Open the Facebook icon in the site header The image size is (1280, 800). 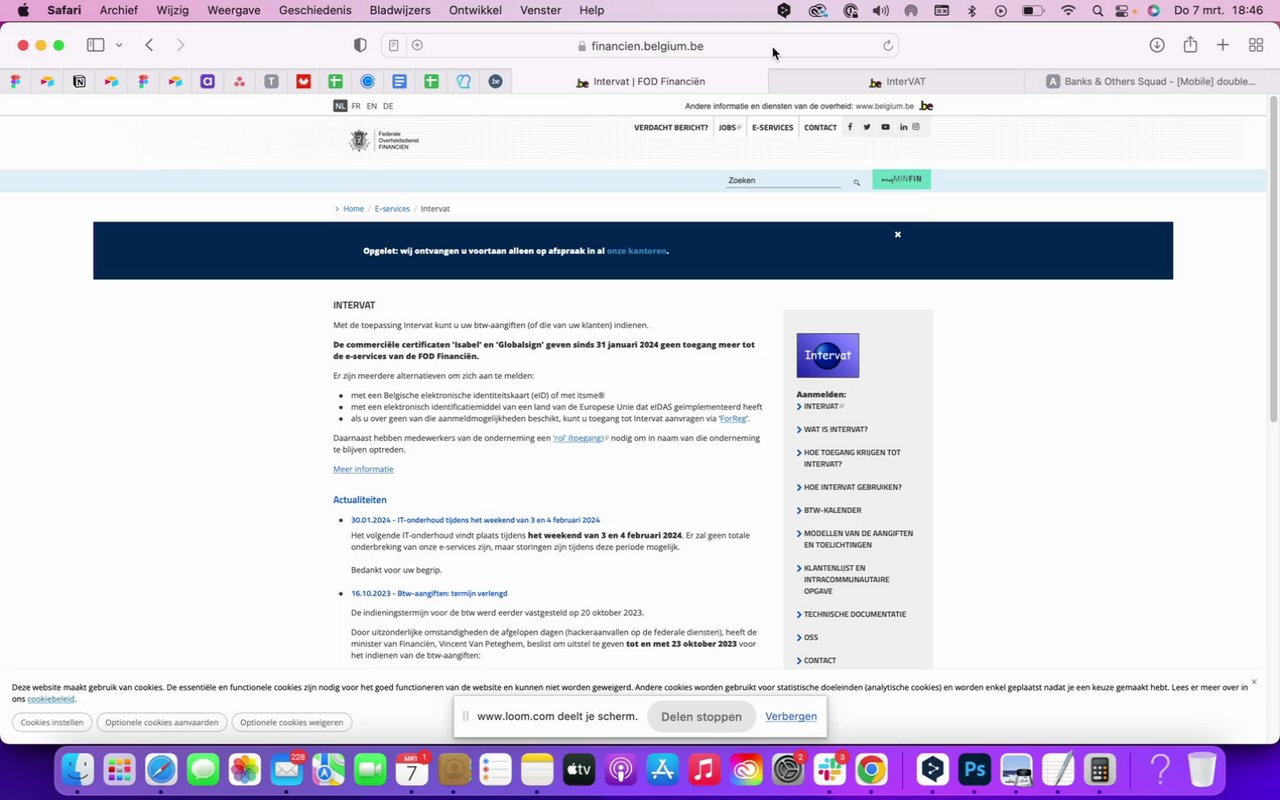coord(850,127)
